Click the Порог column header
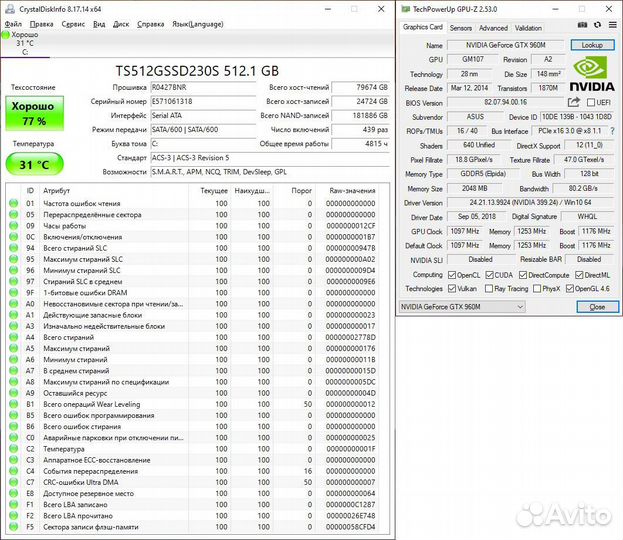Image resolution: width=623 pixels, height=540 pixels. [x=301, y=191]
